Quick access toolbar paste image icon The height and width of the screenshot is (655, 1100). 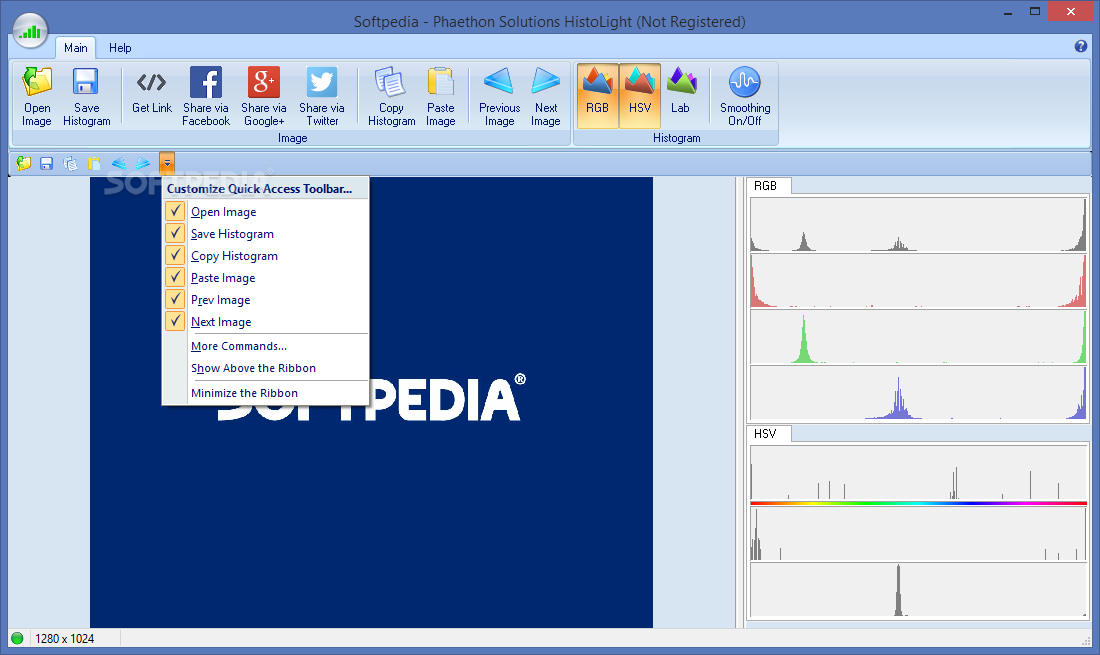click(94, 163)
